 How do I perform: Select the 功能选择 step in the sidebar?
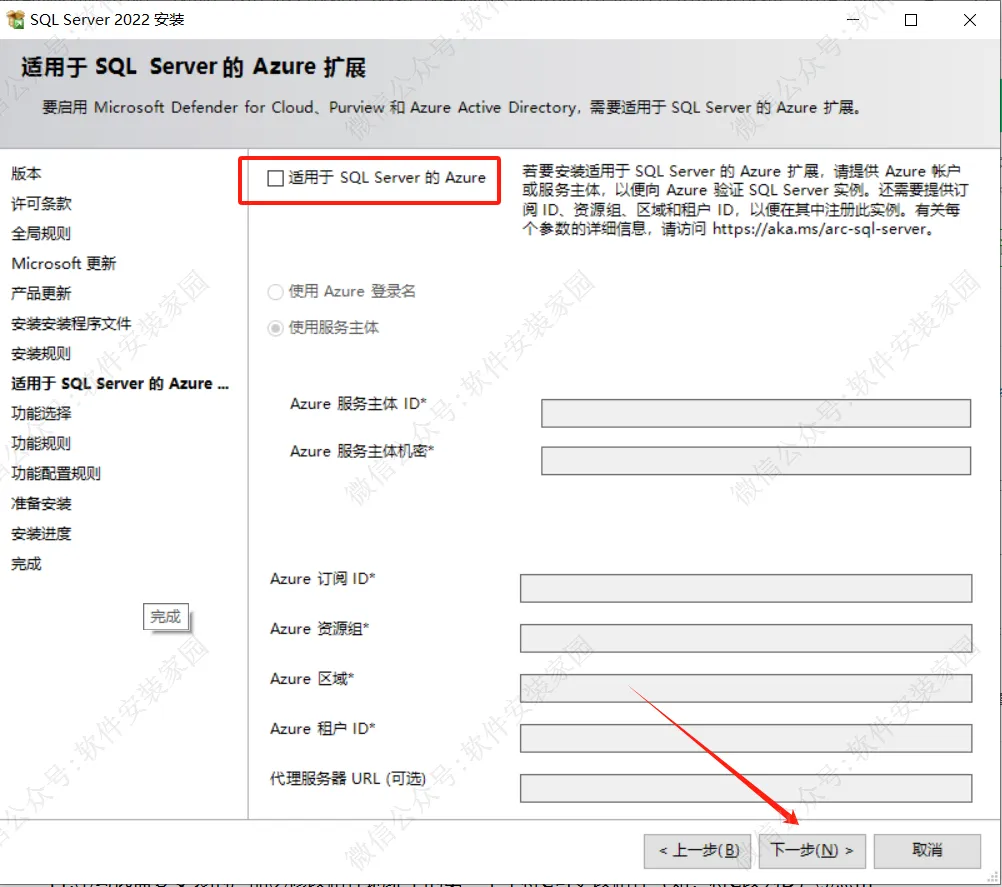coord(41,413)
